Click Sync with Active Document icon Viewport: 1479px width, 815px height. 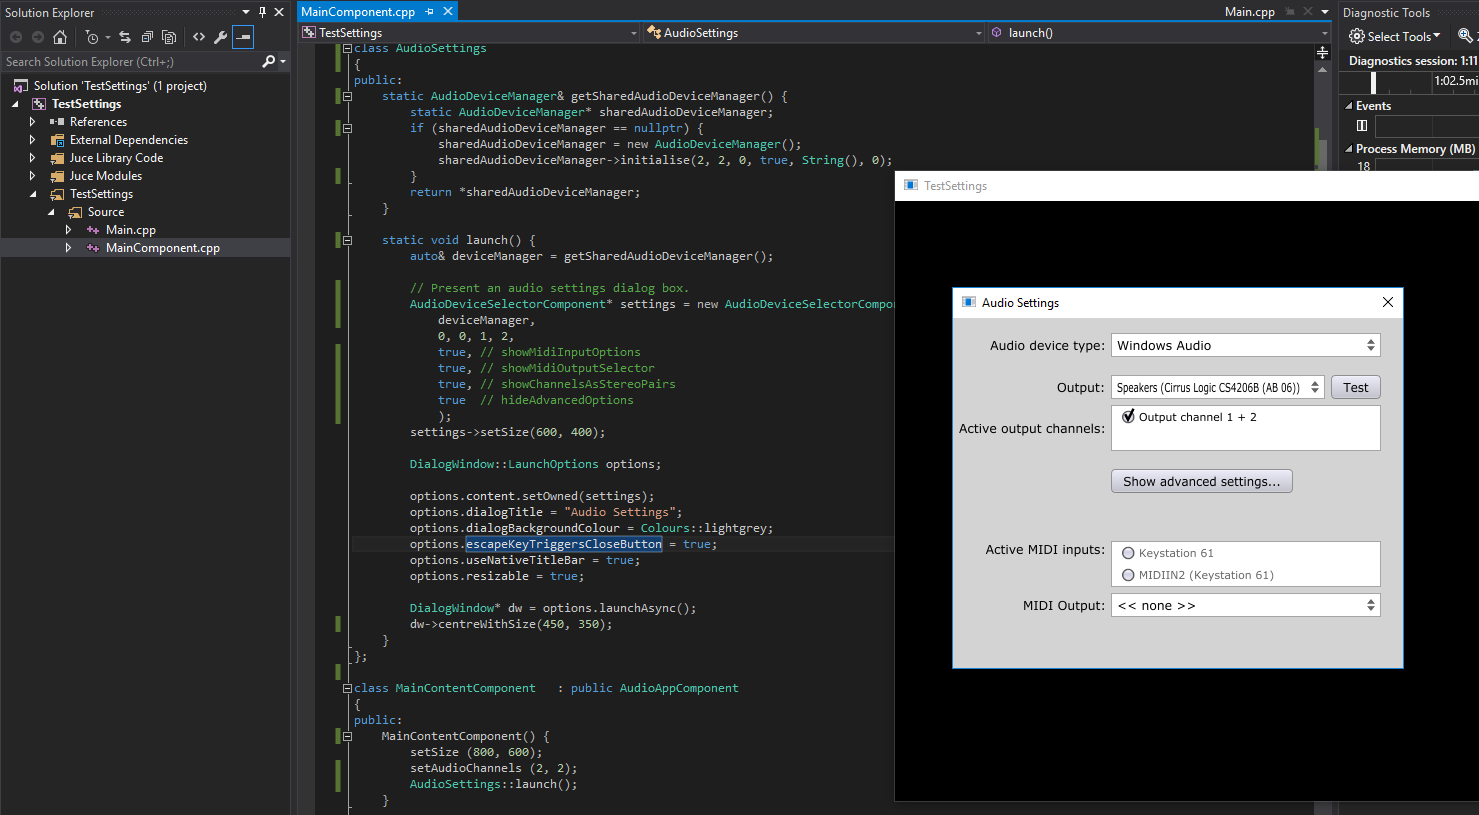tap(125, 37)
